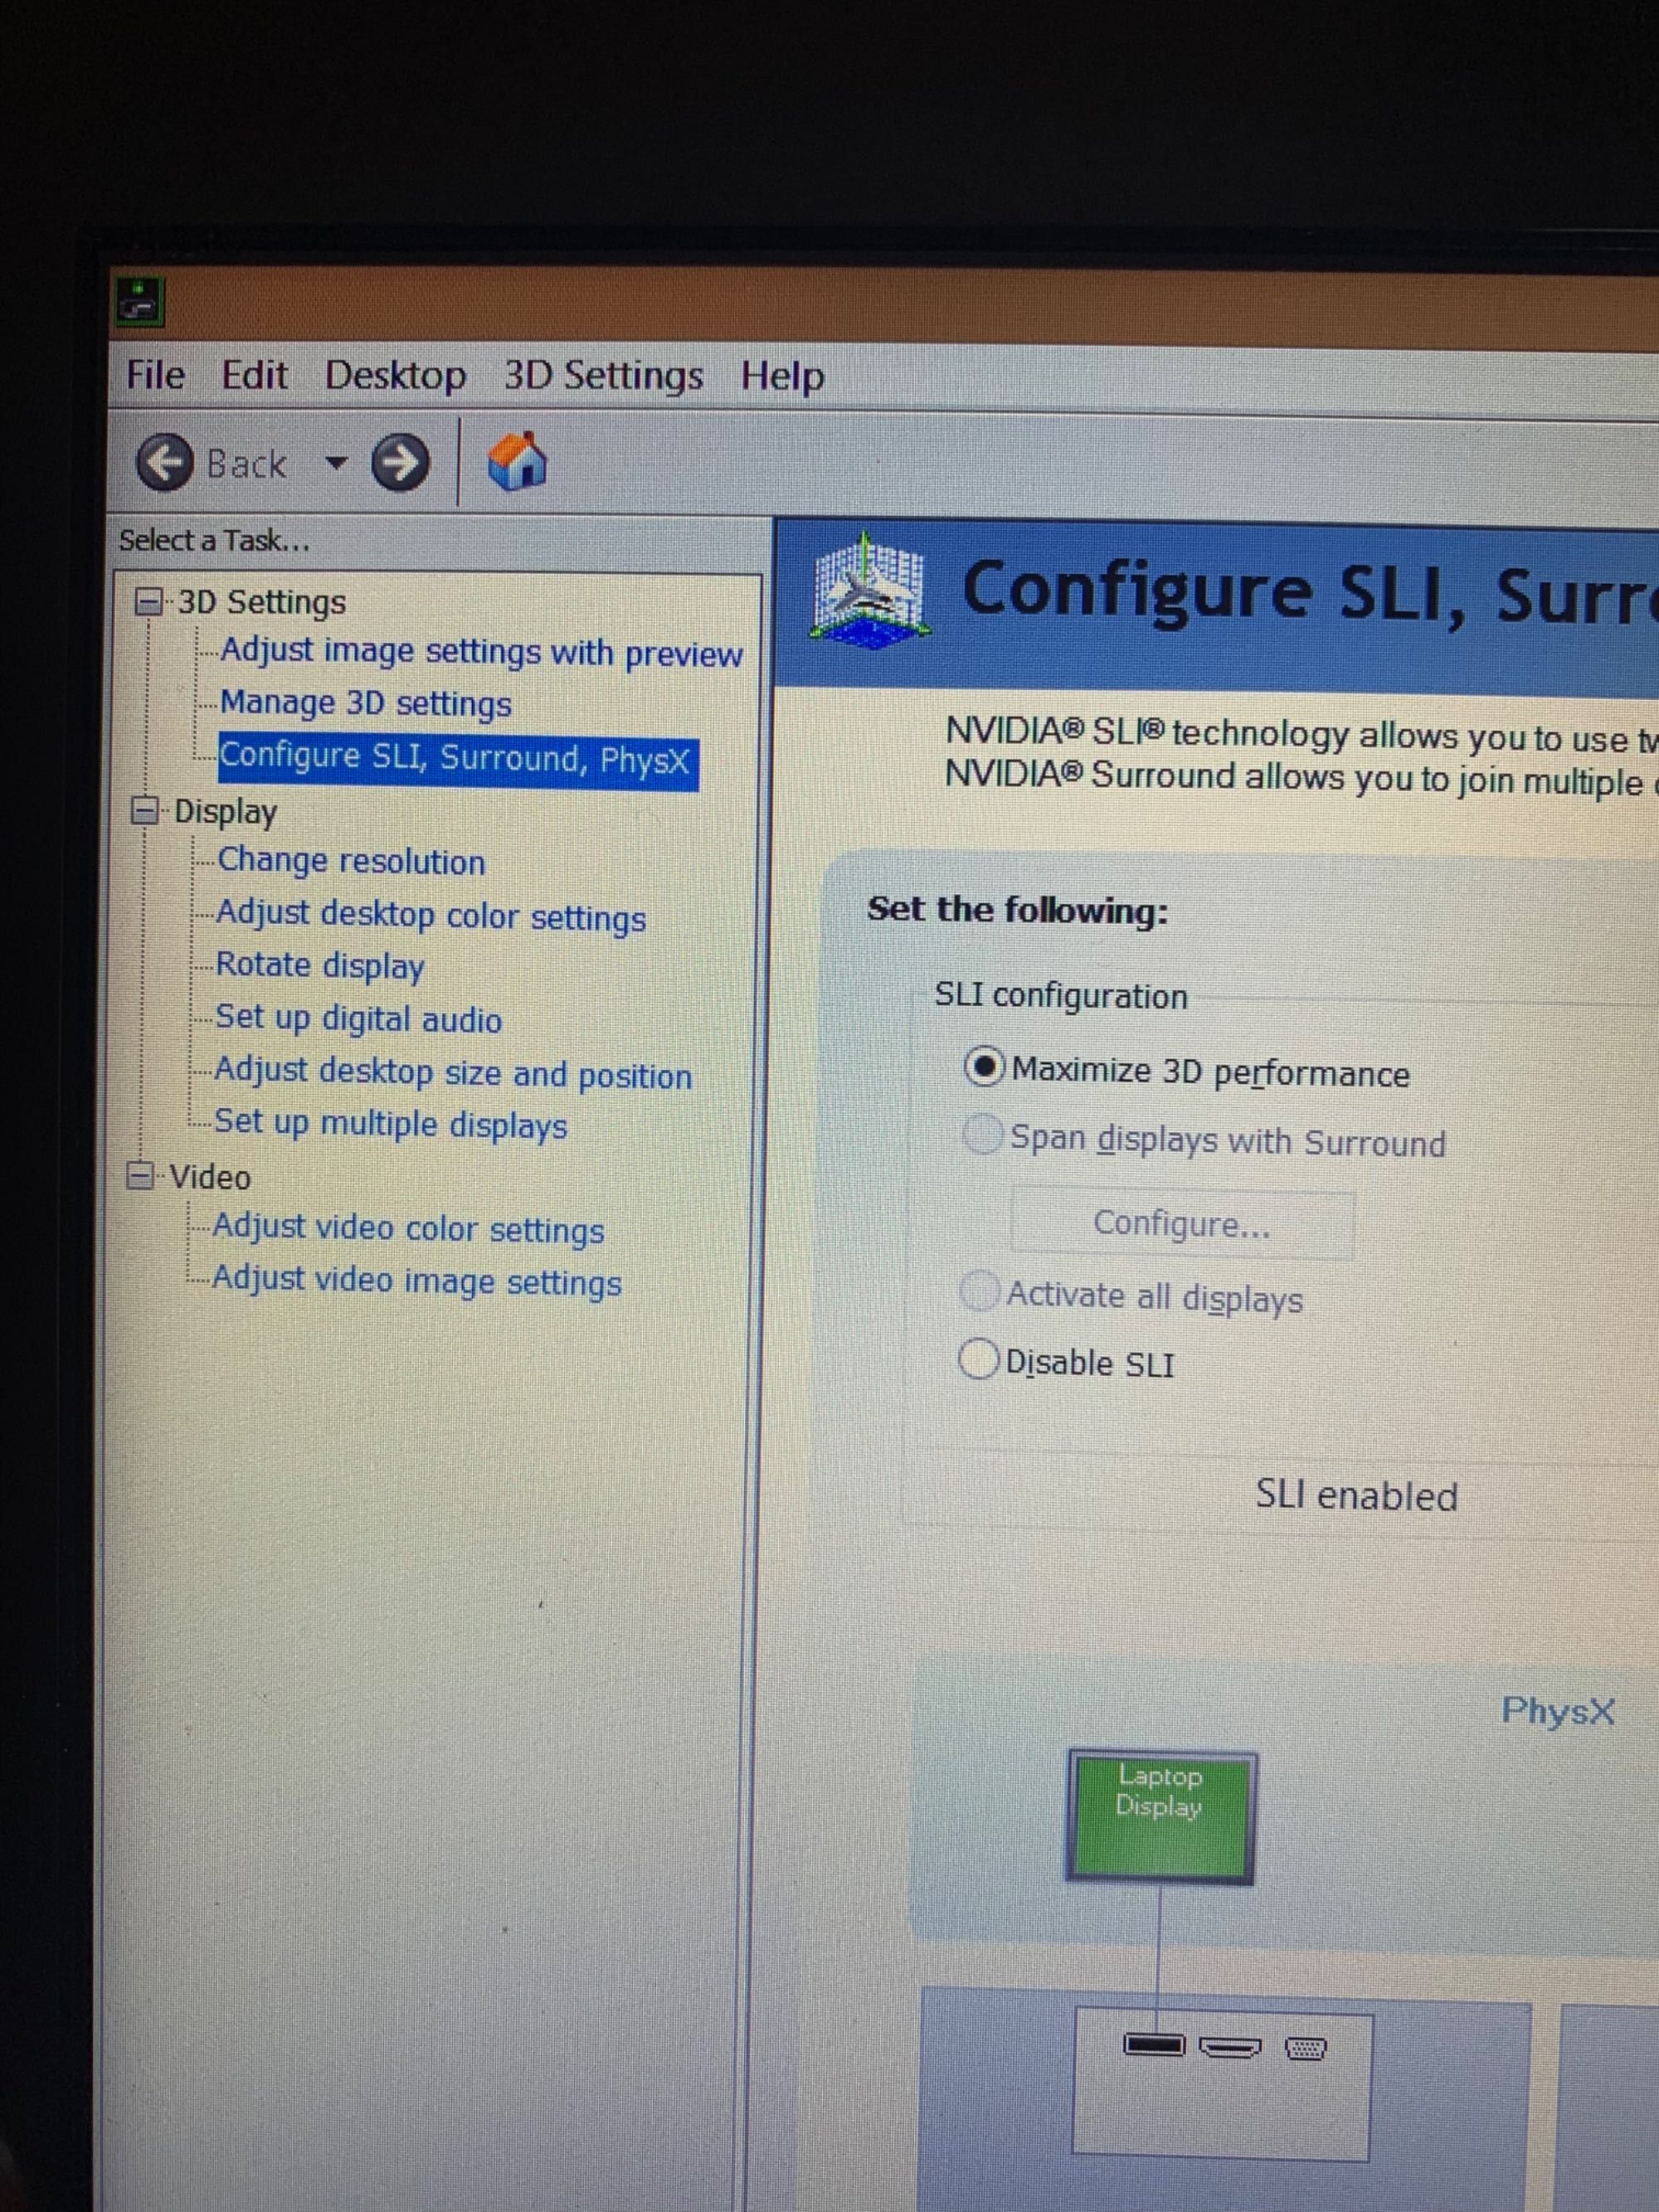1659x2212 pixels.
Task: Open Adjust video color settings
Action: [408, 1229]
